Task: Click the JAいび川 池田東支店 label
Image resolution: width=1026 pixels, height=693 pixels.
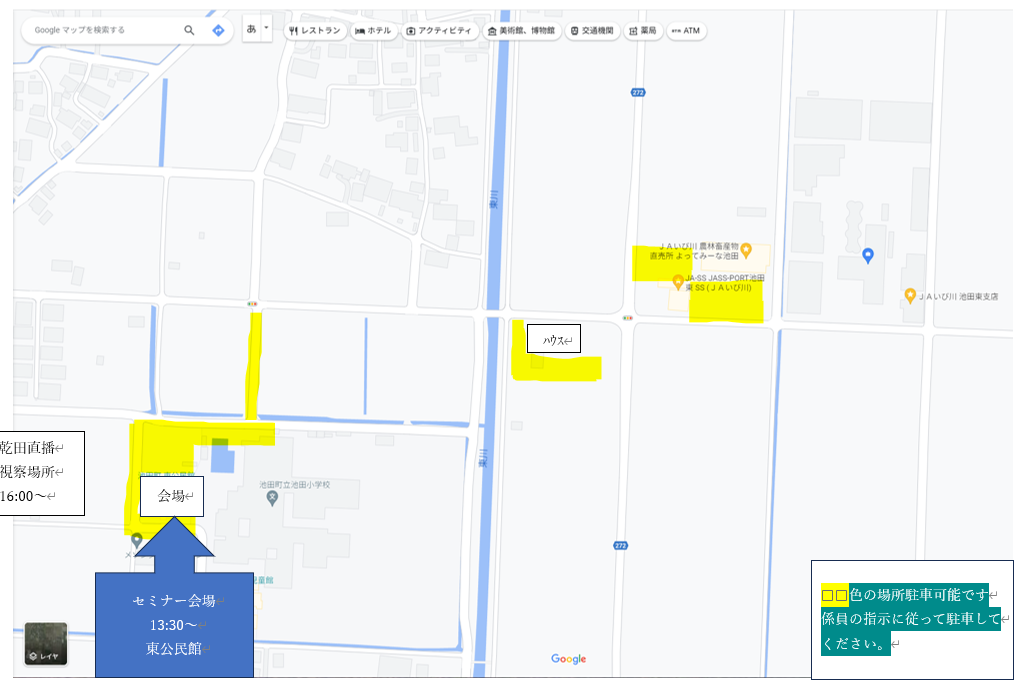Action: [959, 296]
